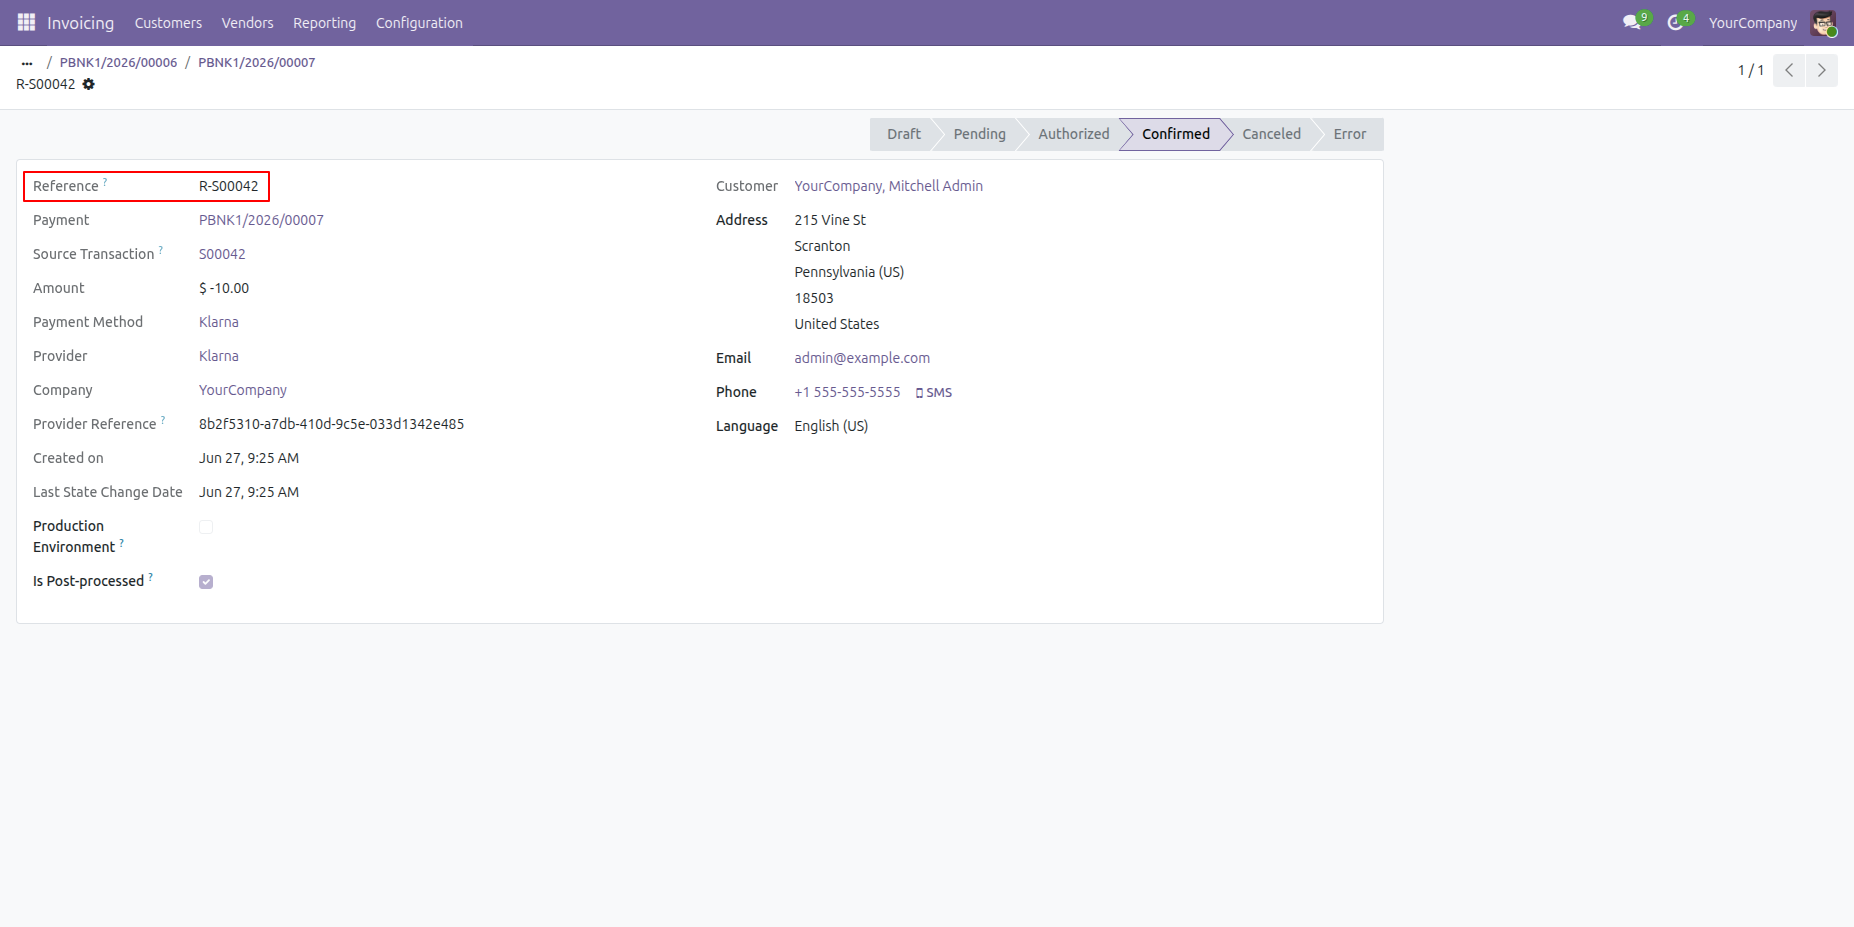Show help tooltip for Reference field
The height and width of the screenshot is (927, 1854).
[105, 182]
